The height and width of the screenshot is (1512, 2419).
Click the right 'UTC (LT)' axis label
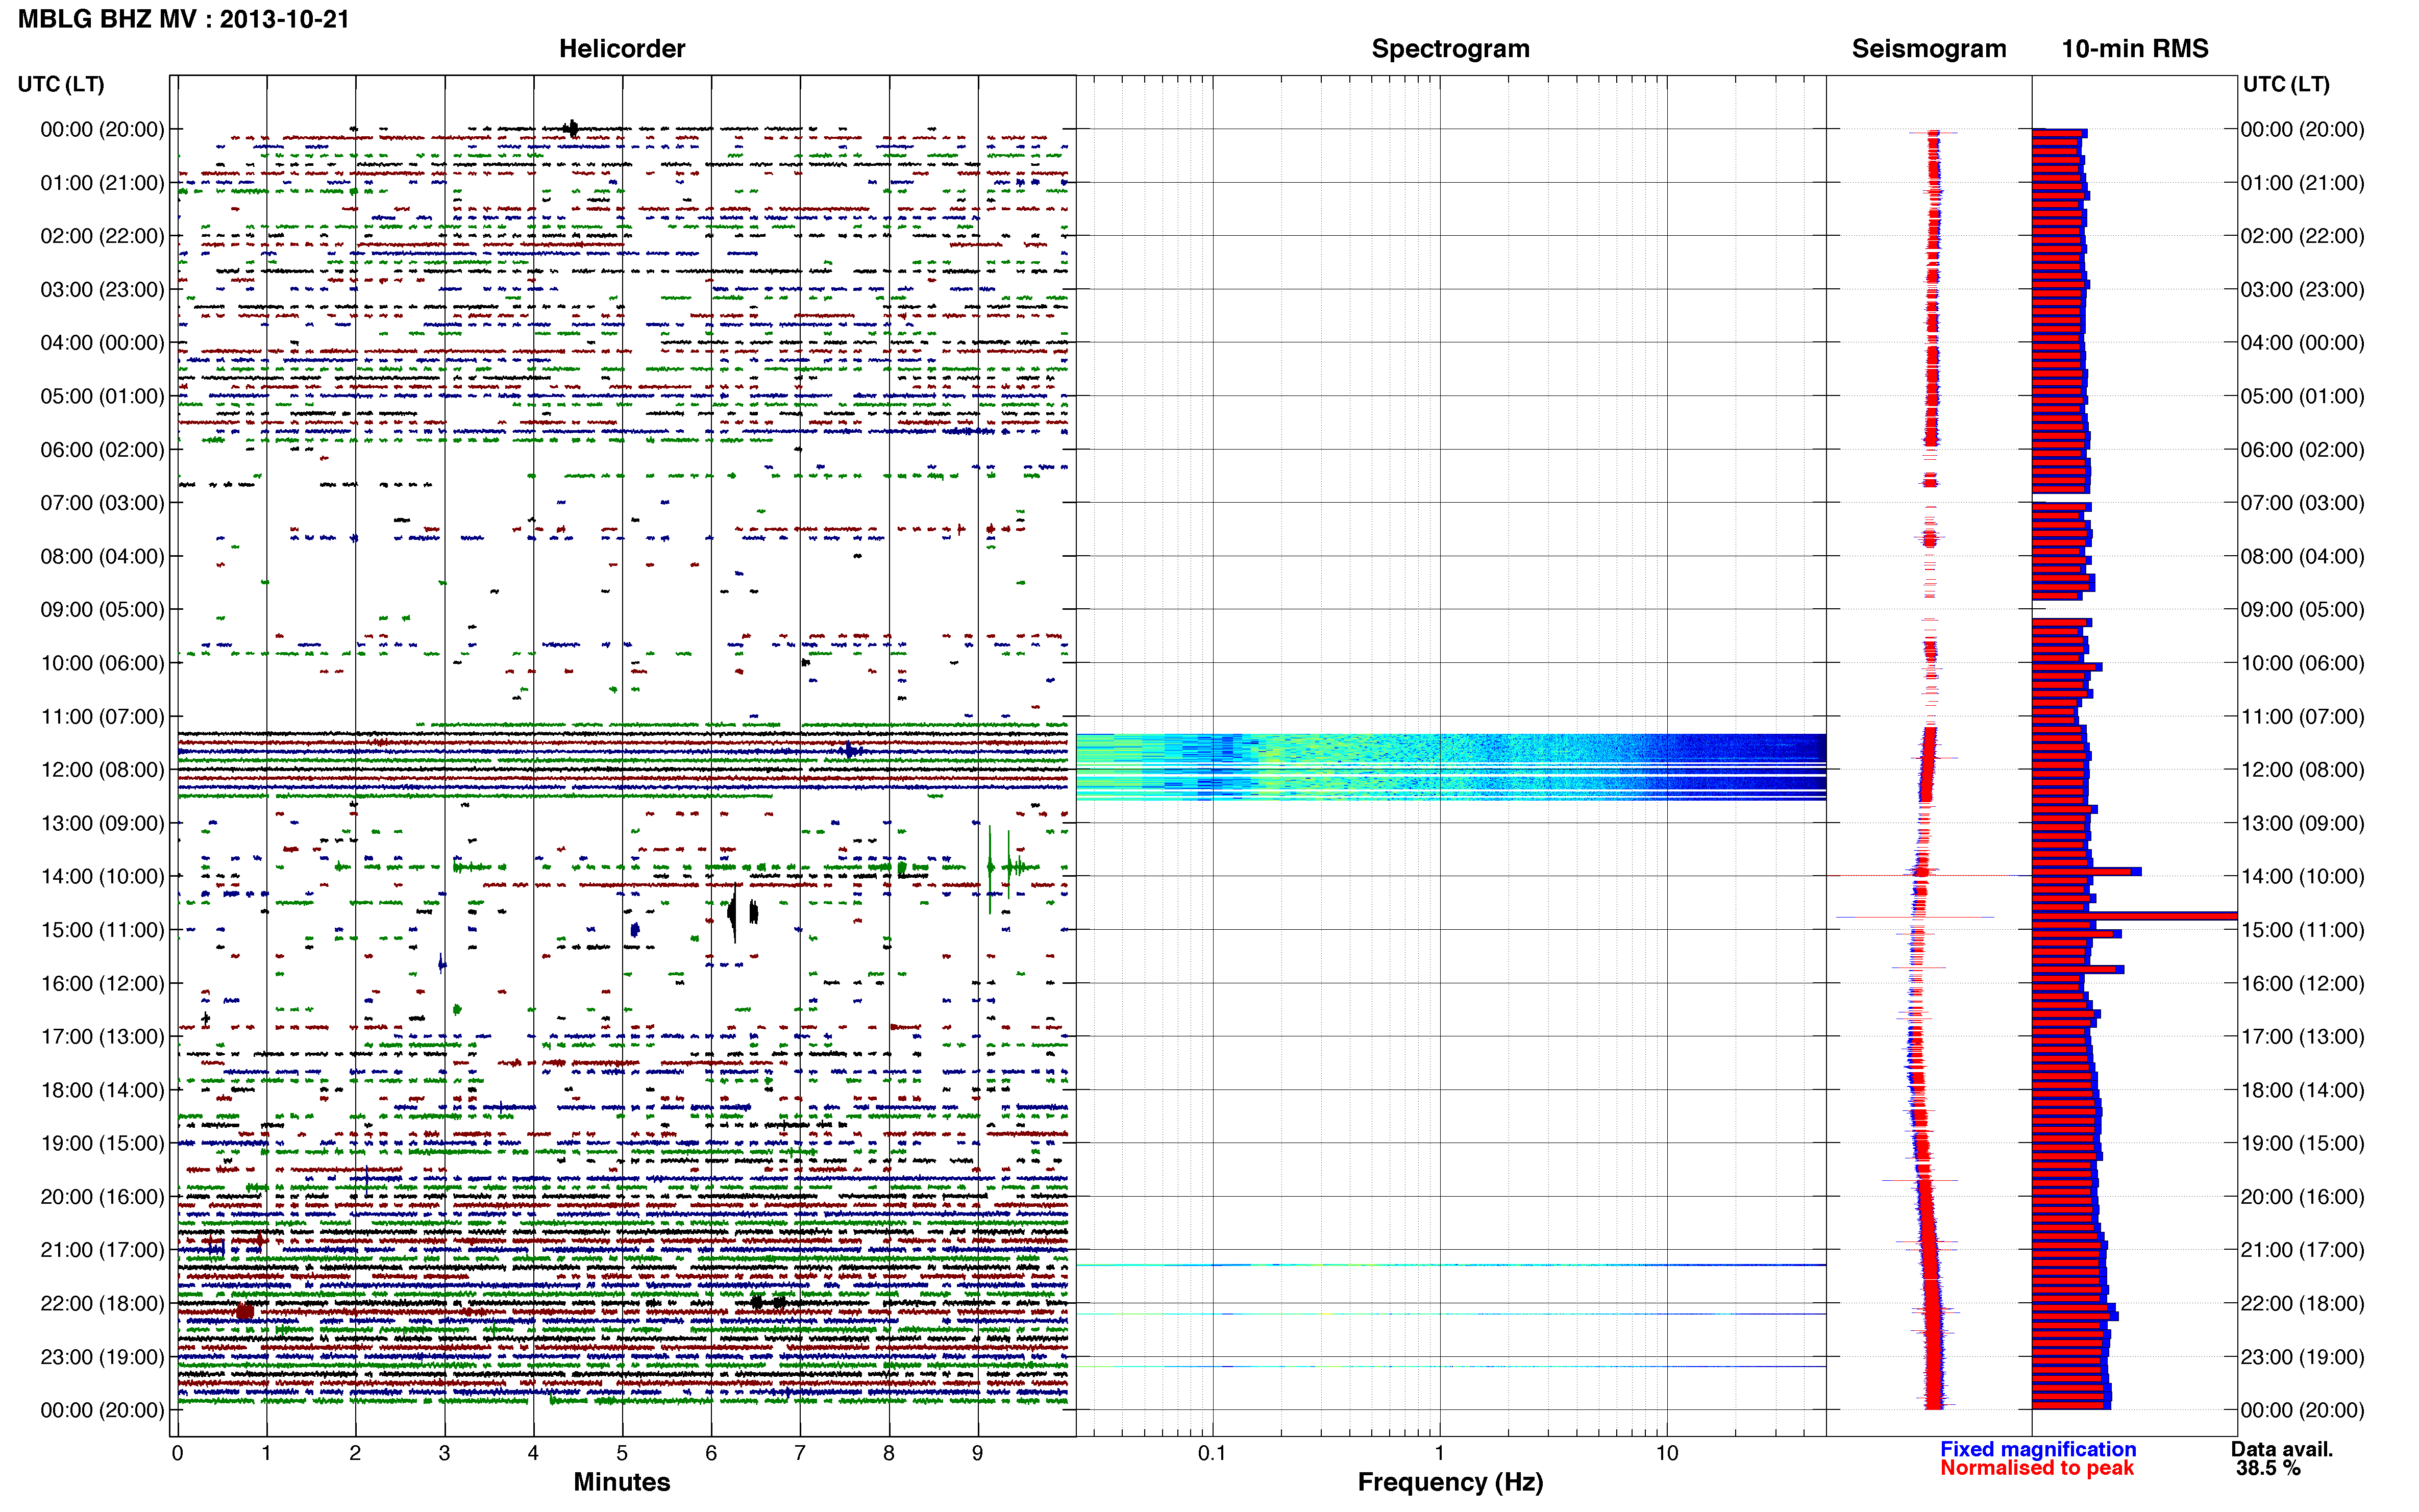tap(2285, 84)
